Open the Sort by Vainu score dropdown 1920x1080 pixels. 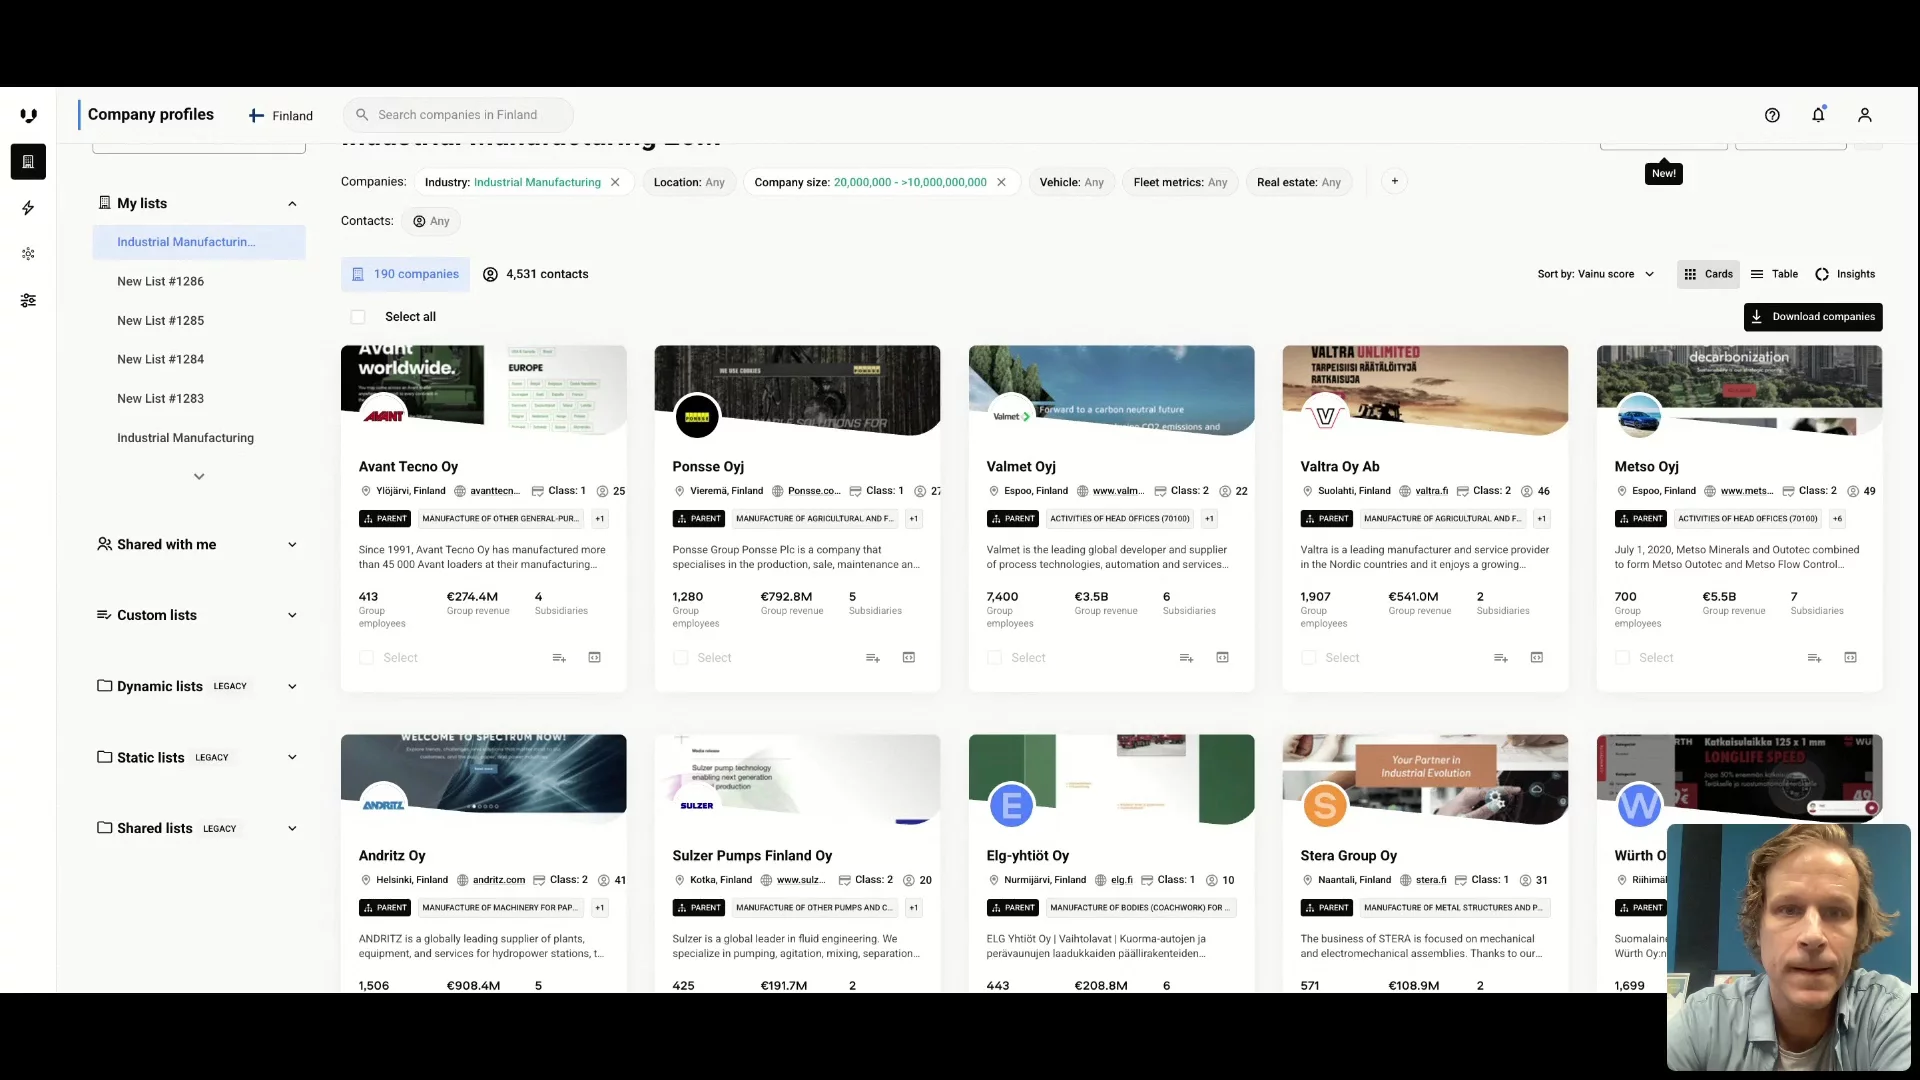click(1596, 274)
